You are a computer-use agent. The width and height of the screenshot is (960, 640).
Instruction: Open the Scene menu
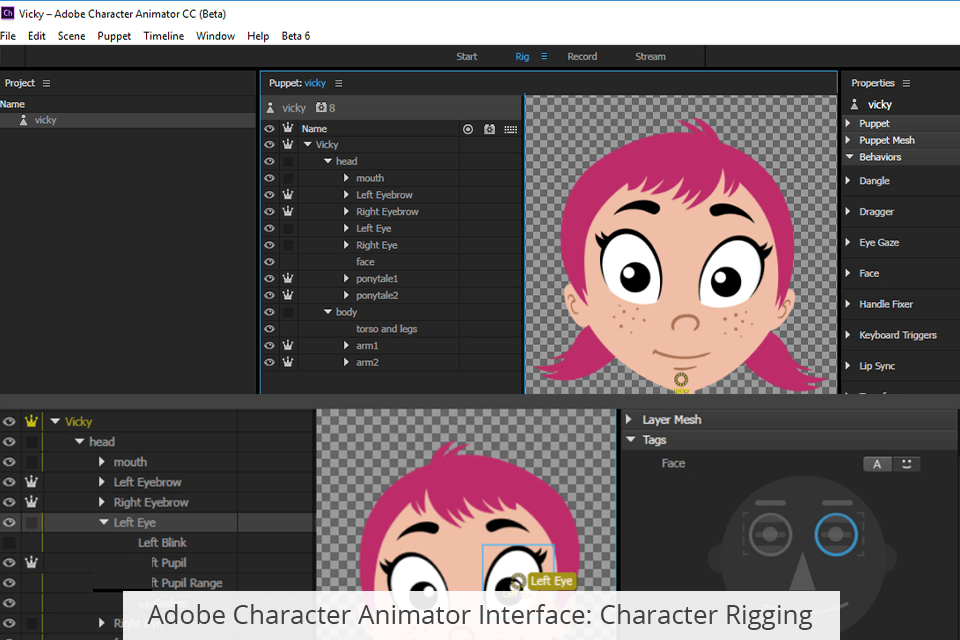(72, 36)
